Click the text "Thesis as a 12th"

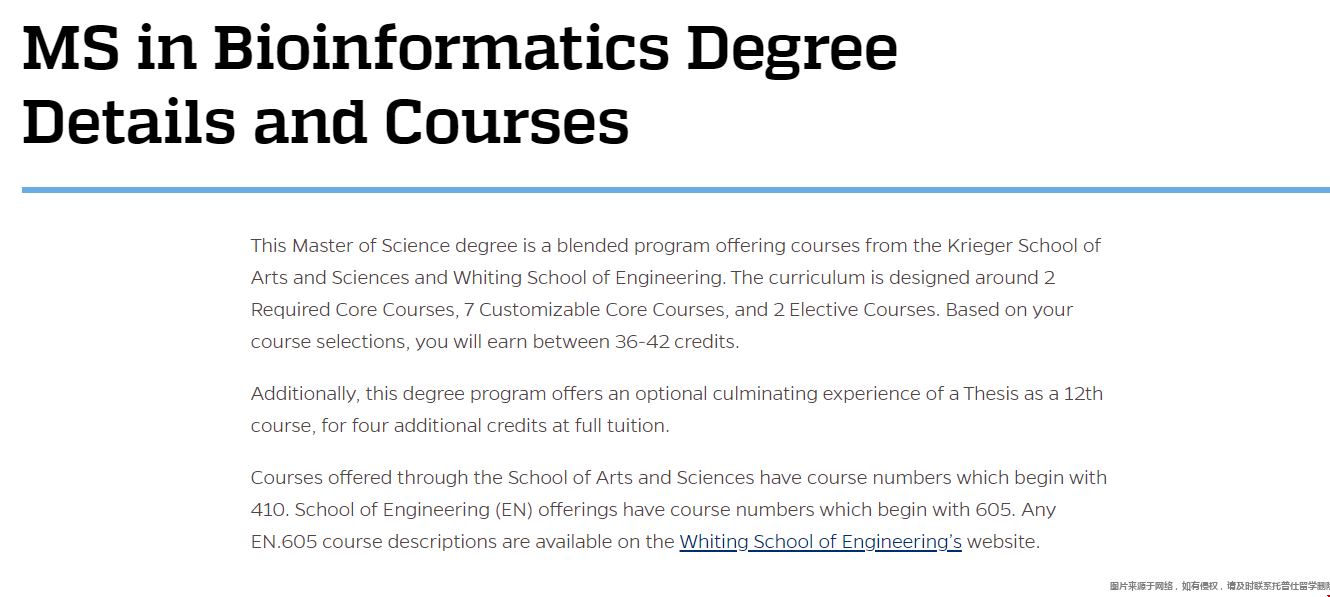(1033, 394)
